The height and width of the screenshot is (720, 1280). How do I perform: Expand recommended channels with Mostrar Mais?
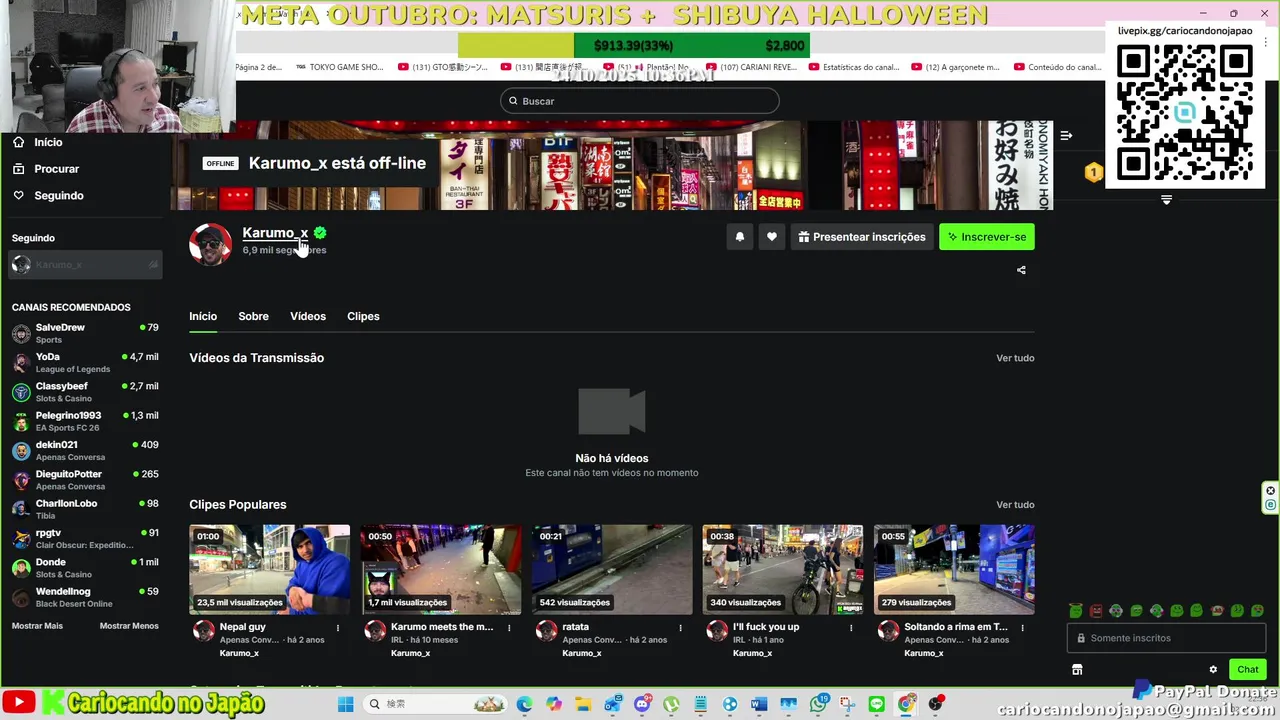point(37,626)
